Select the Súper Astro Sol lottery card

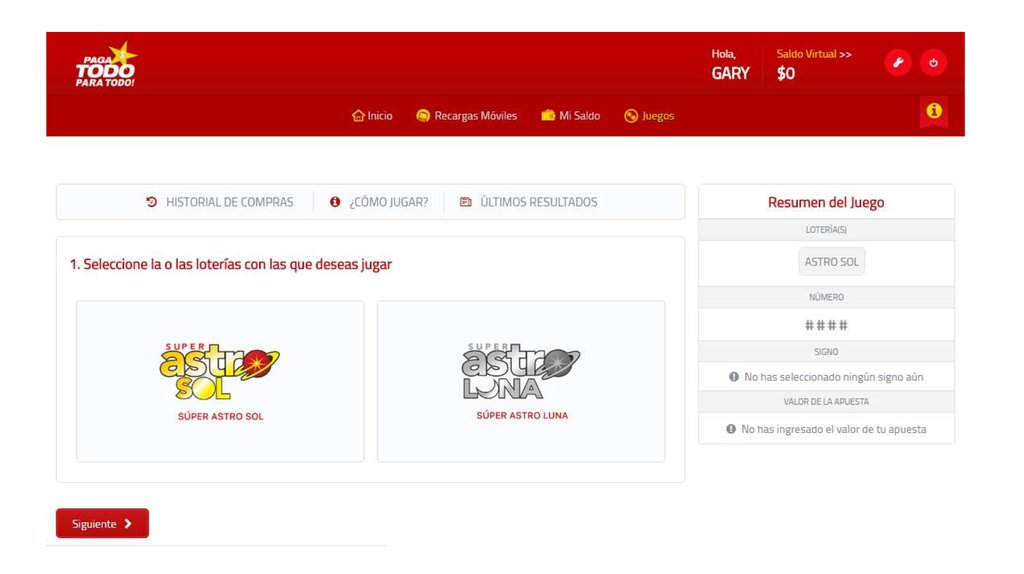coord(220,381)
